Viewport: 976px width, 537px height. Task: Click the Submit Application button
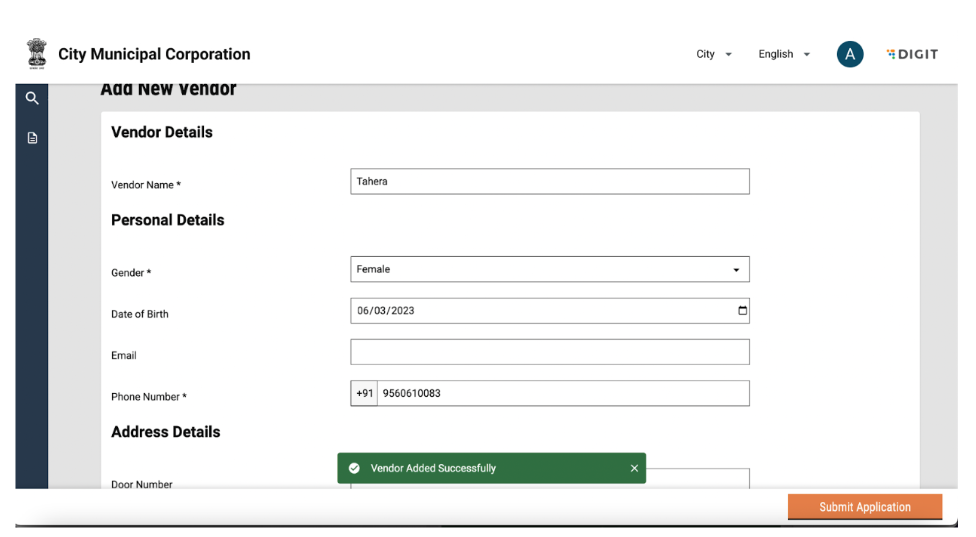click(x=864, y=507)
